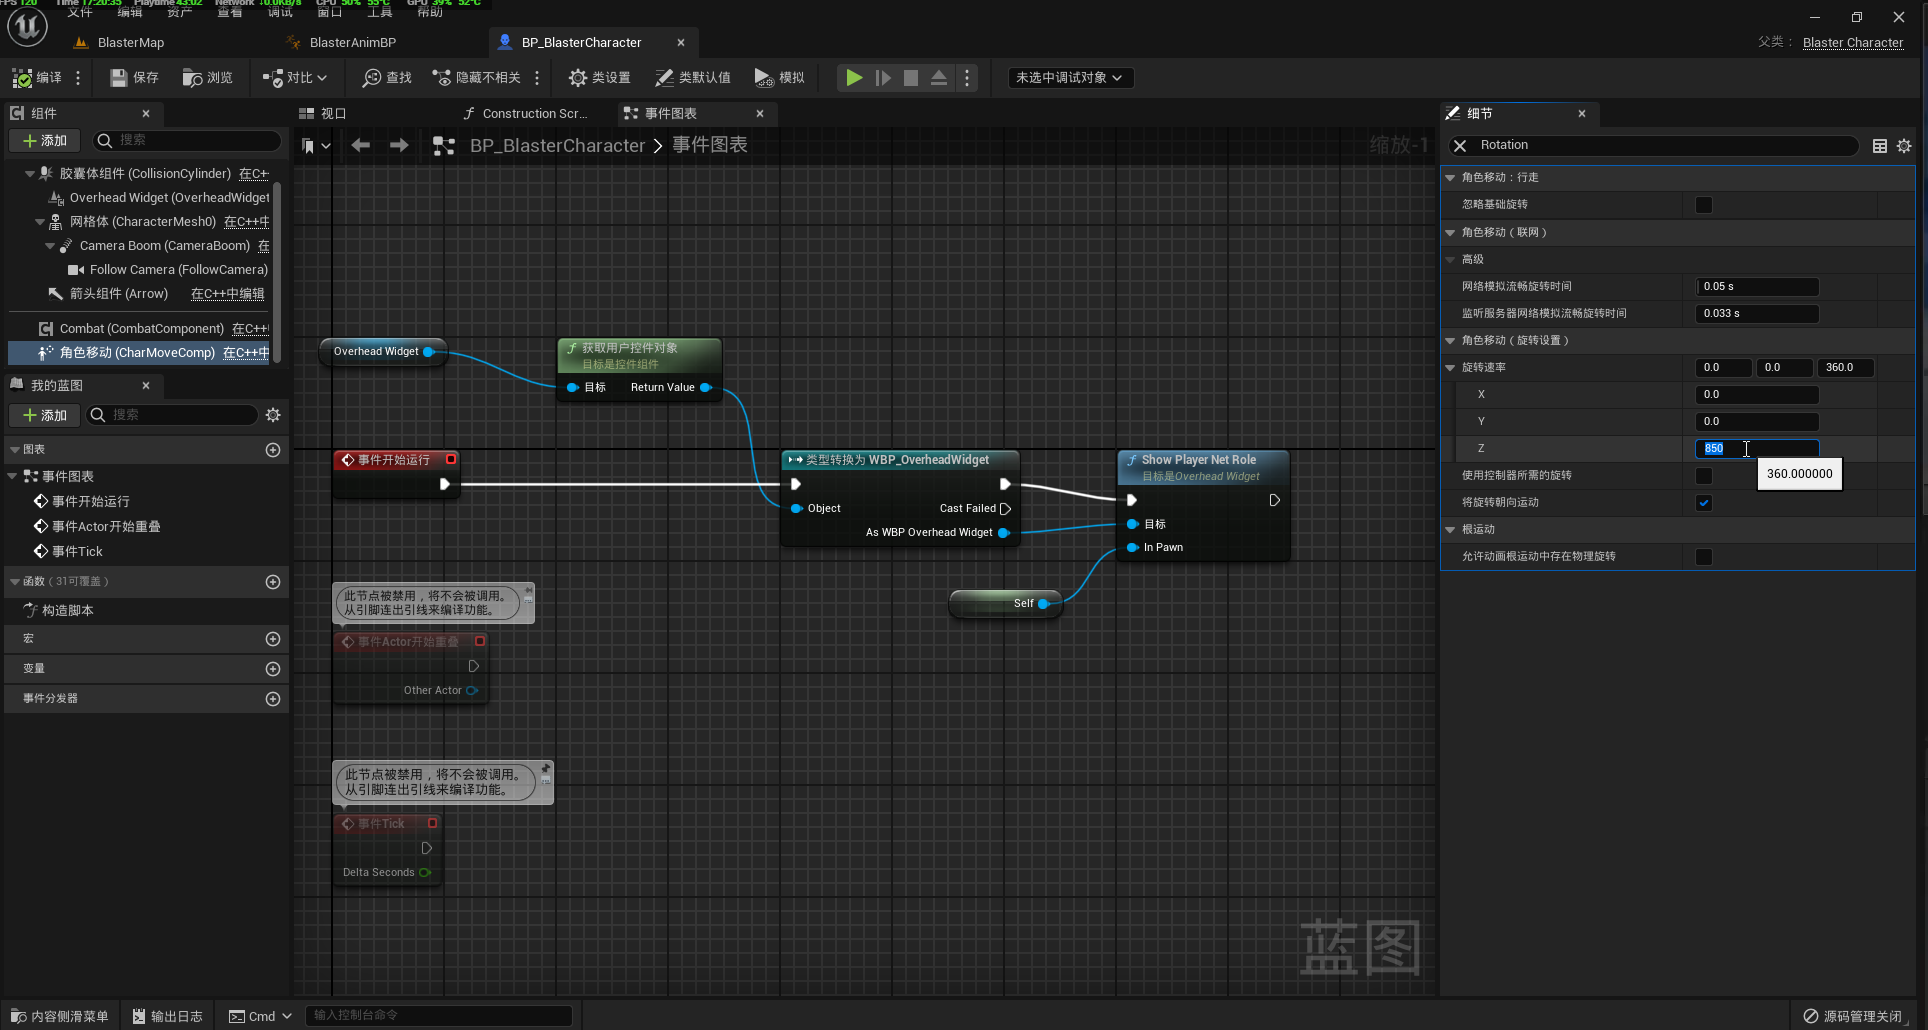Add new macro with plus icon
1928x1030 pixels.
tap(273, 639)
